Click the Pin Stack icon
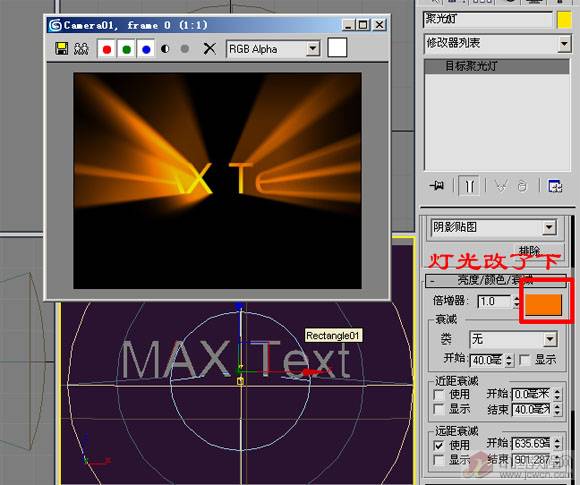 pyautogui.click(x=437, y=185)
